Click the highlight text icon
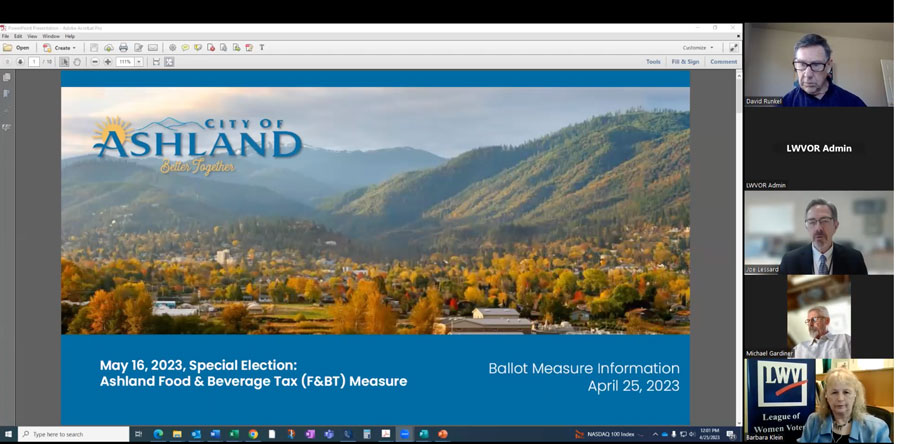 click(x=198, y=48)
